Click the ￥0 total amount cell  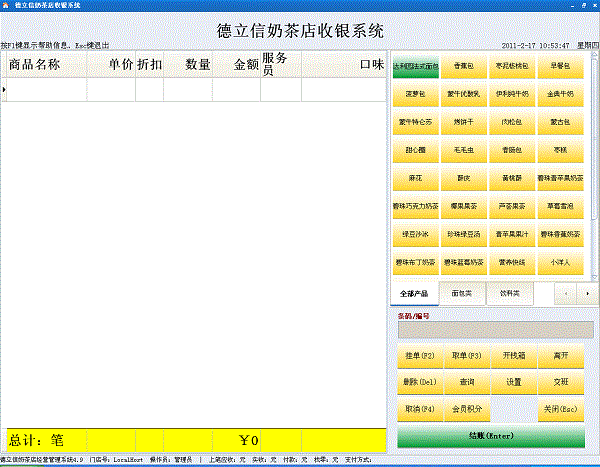236,441
